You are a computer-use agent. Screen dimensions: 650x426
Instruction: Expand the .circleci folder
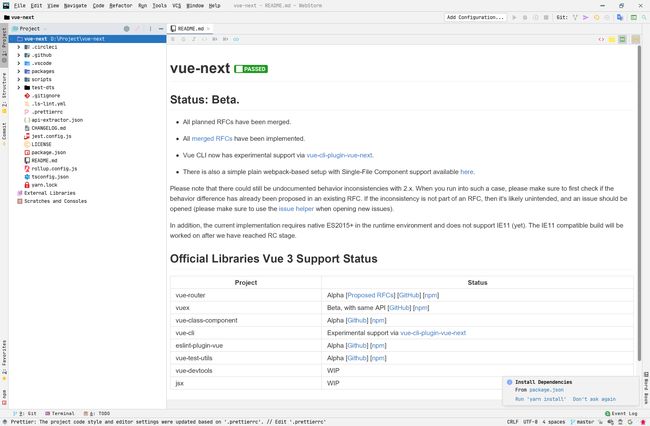pos(19,47)
